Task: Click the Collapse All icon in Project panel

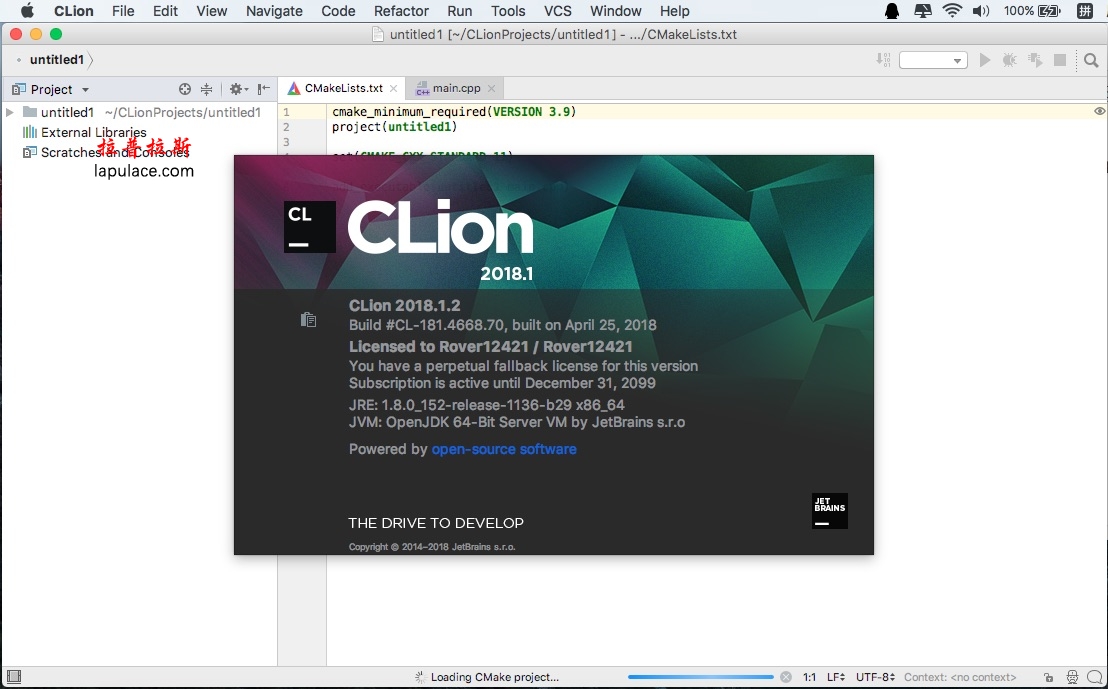Action: coord(206,89)
